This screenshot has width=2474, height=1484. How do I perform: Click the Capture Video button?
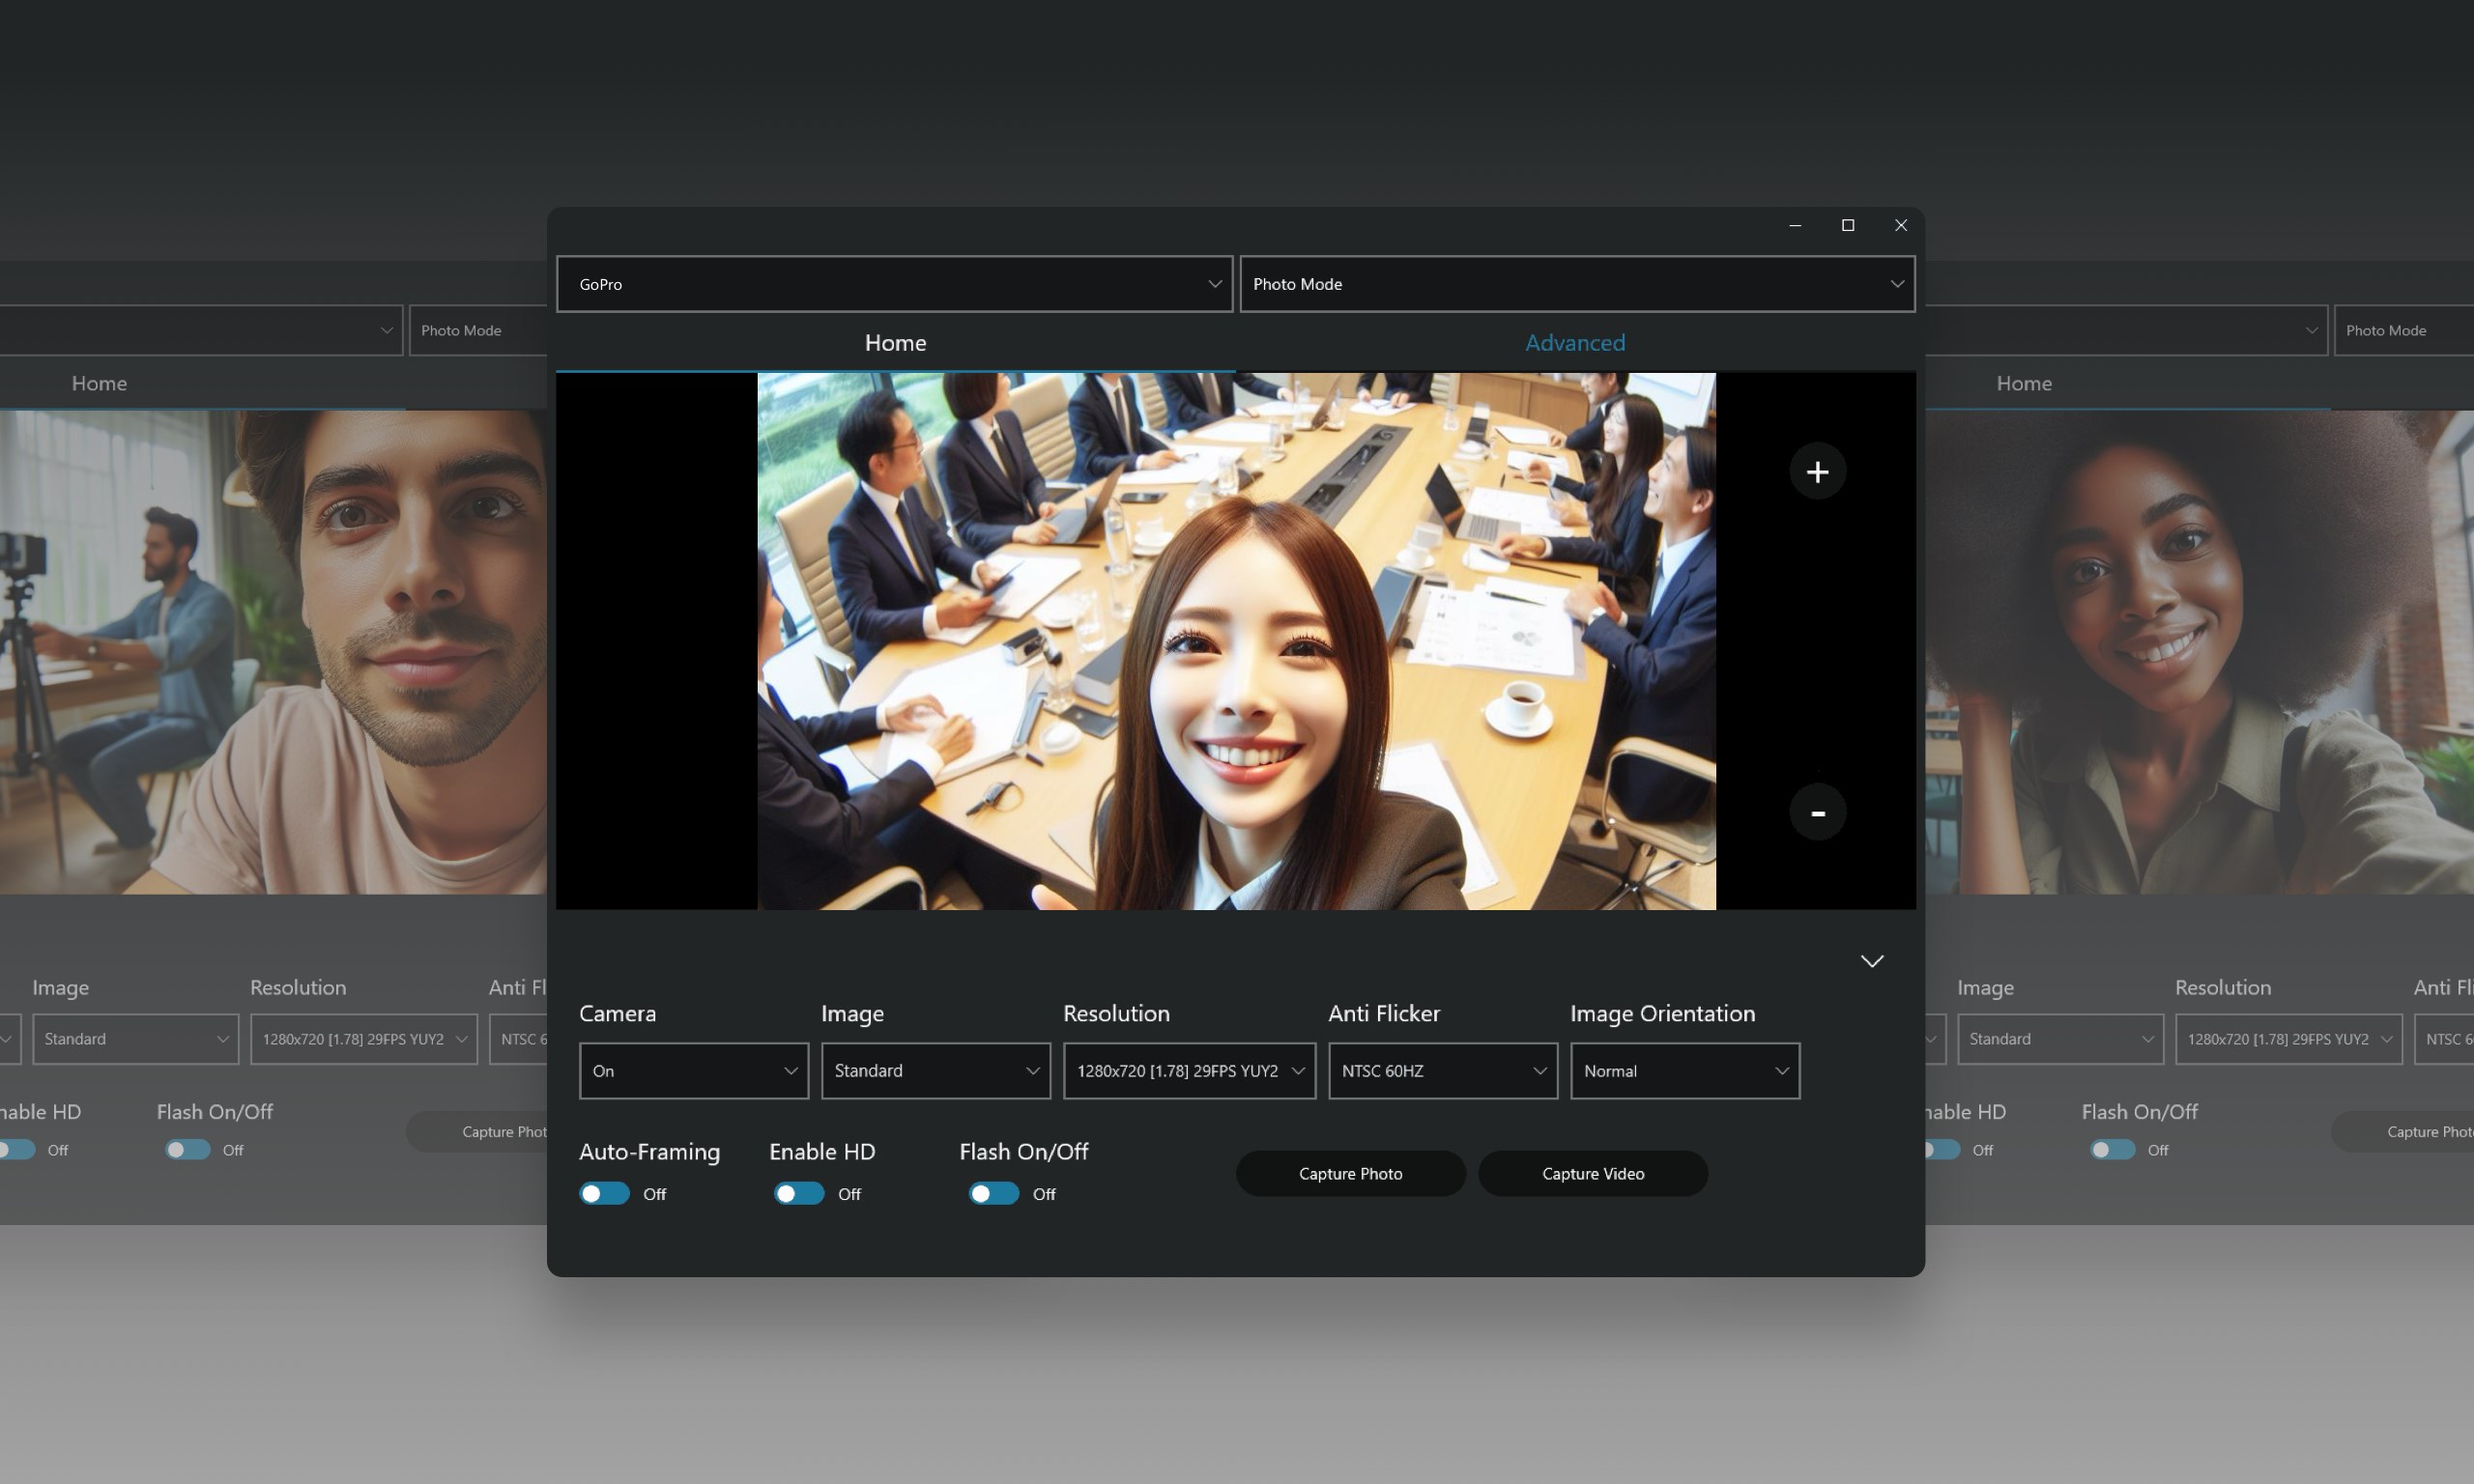[x=1592, y=1173]
